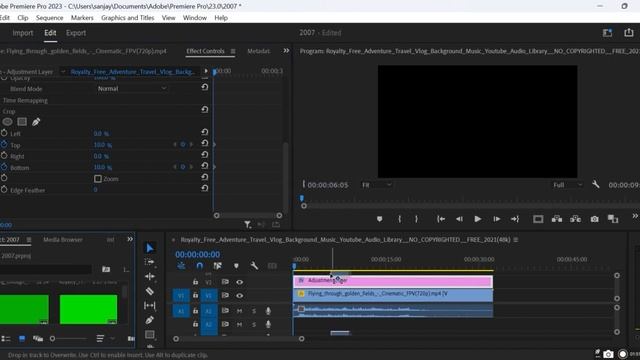Open the Program monitor button overflow chevron

coord(635,216)
